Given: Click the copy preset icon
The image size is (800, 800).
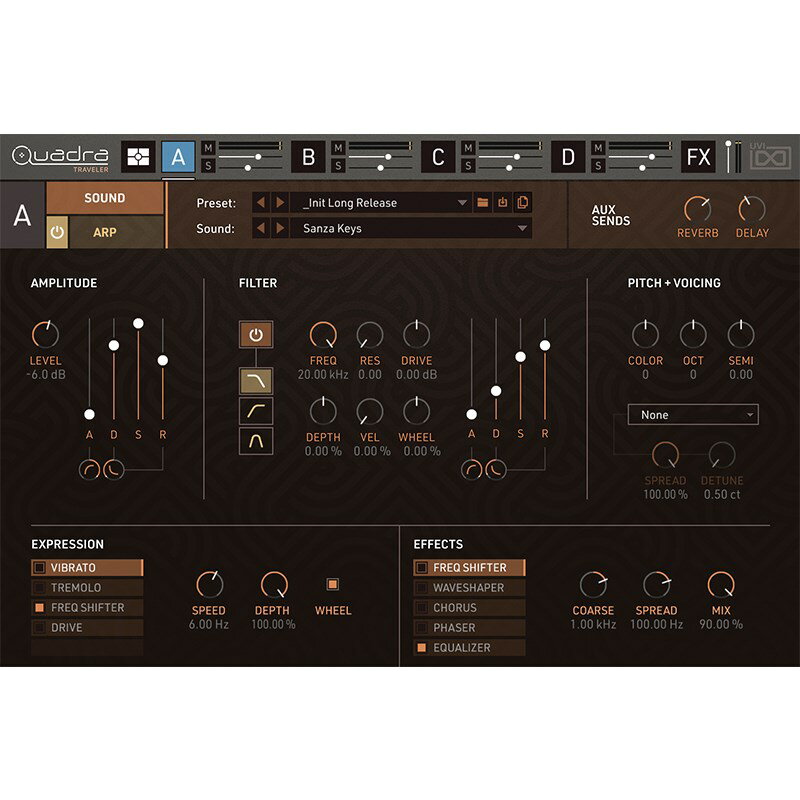Looking at the screenshot, I should click(x=522, y=203).
